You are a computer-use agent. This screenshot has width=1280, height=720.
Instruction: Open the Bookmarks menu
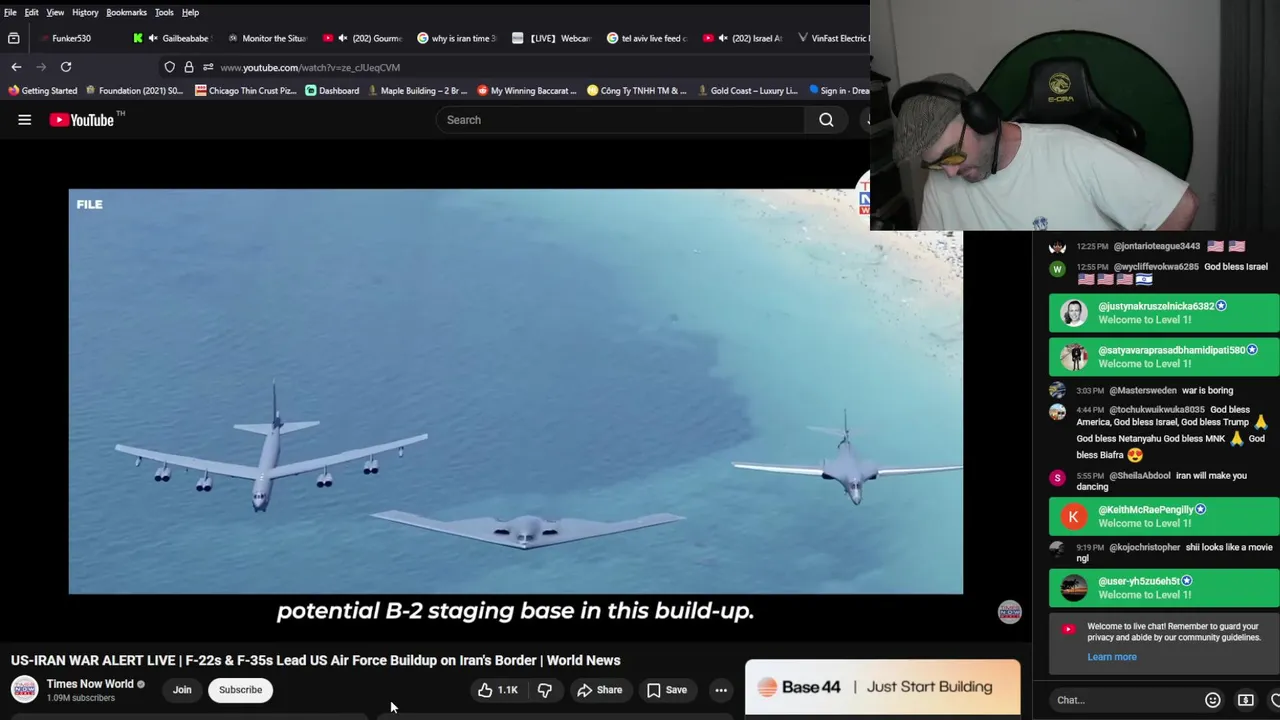pos(126,12)
